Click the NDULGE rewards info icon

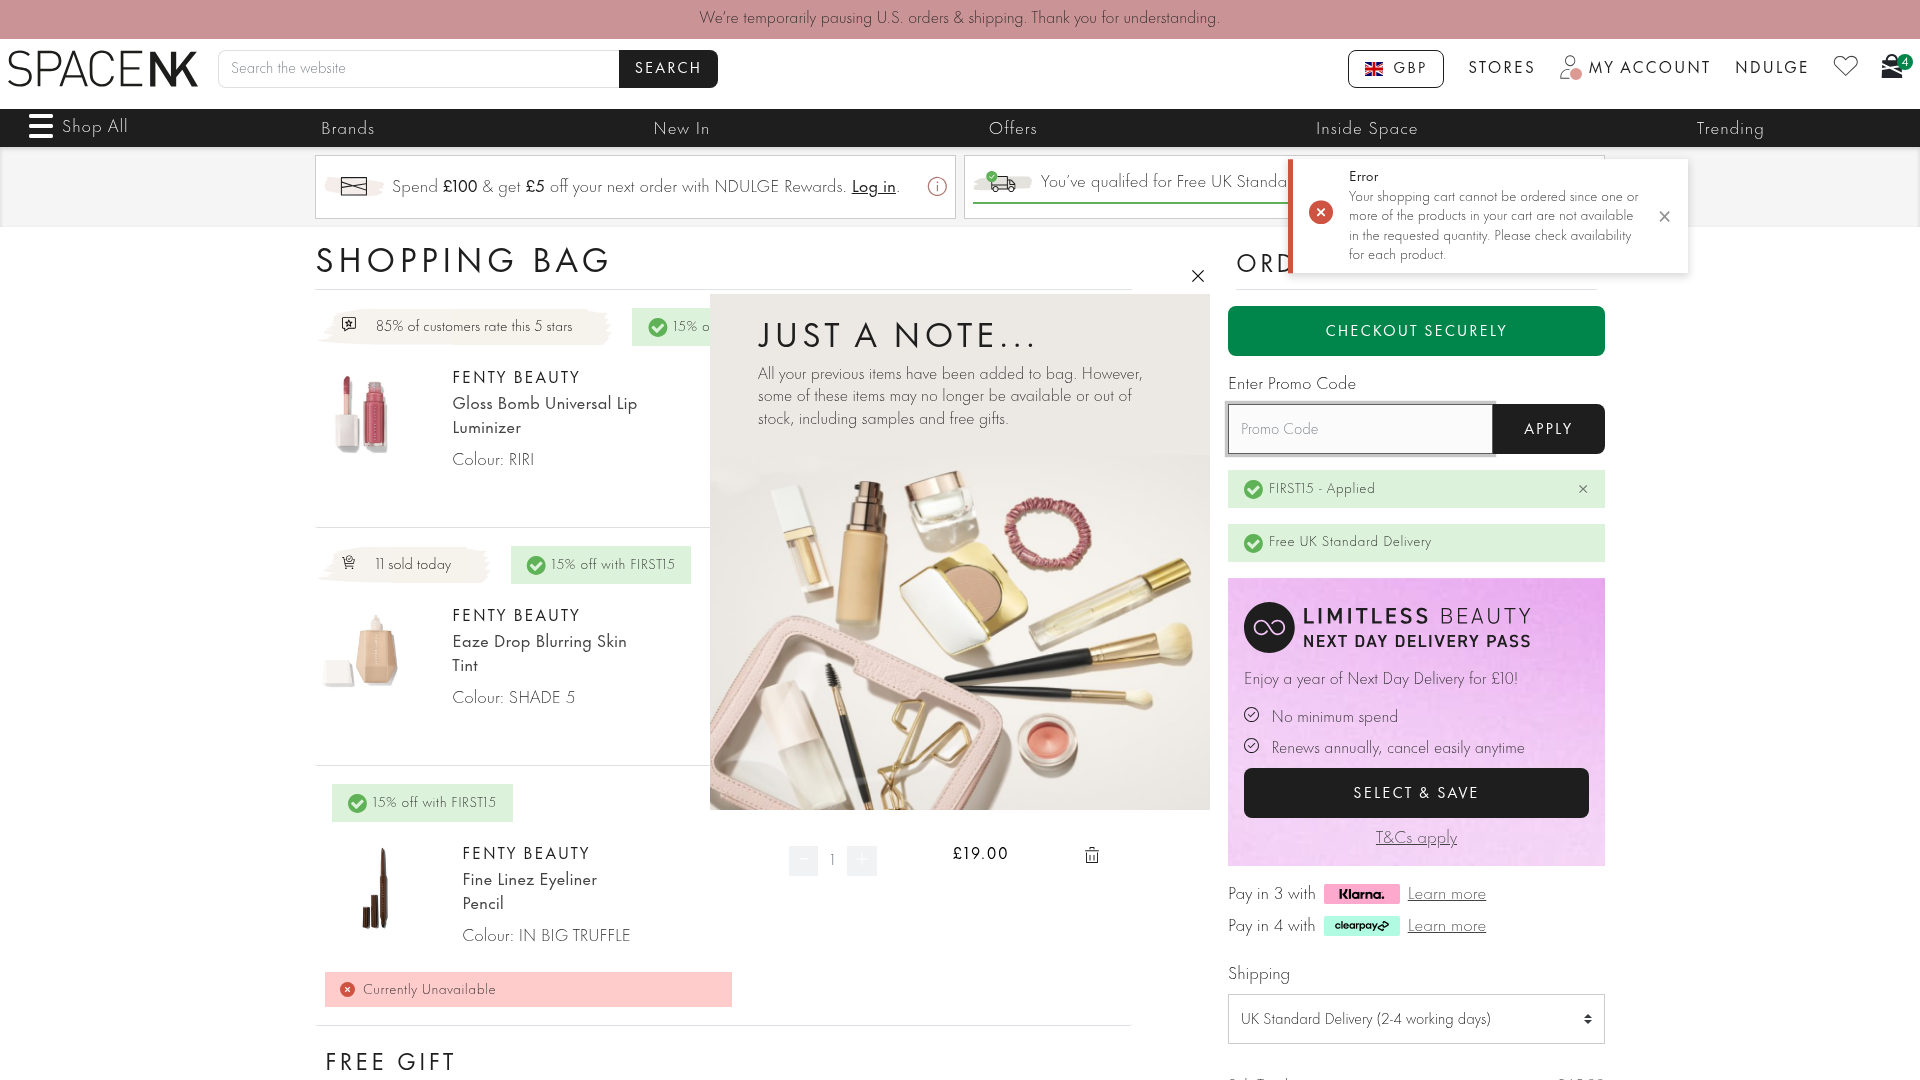(937, 187)
